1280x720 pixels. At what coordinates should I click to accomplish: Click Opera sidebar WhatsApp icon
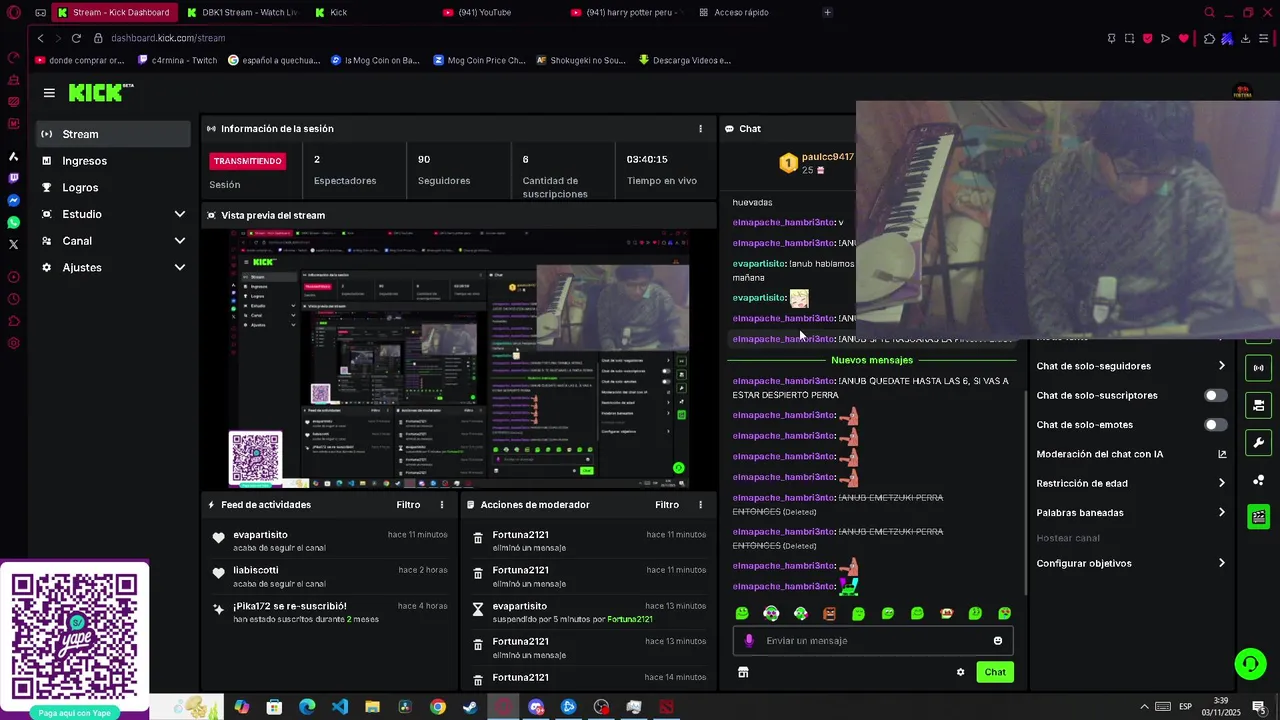click(13, 222)
